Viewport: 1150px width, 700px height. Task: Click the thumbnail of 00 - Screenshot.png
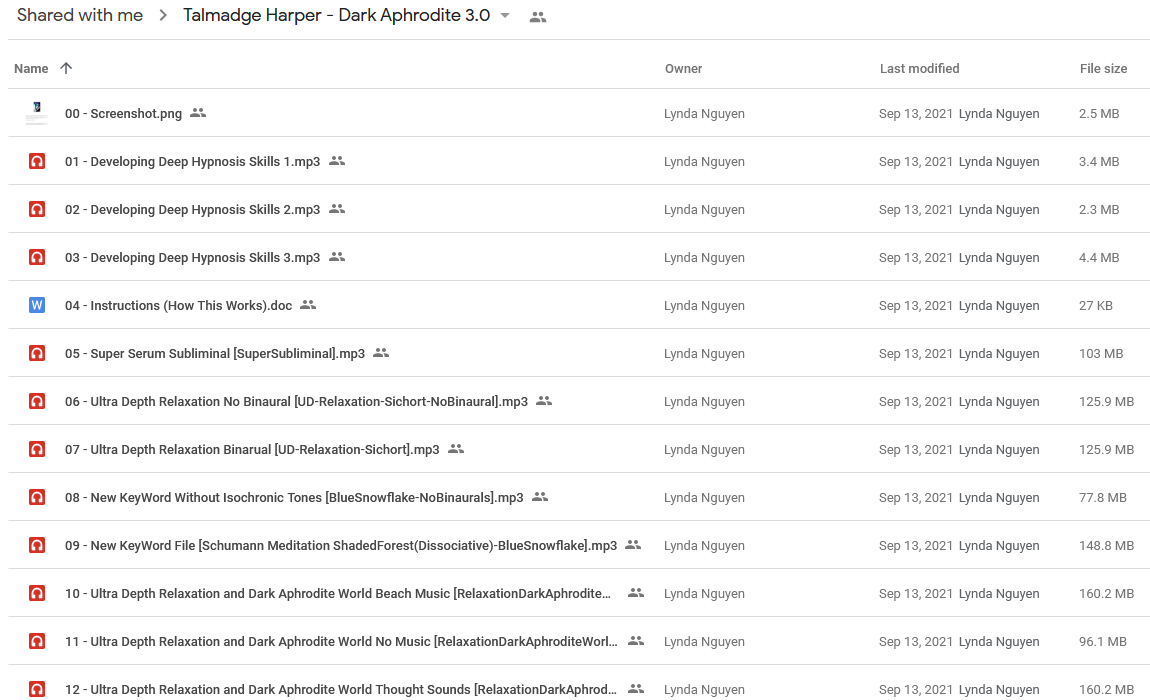point(37,113)
